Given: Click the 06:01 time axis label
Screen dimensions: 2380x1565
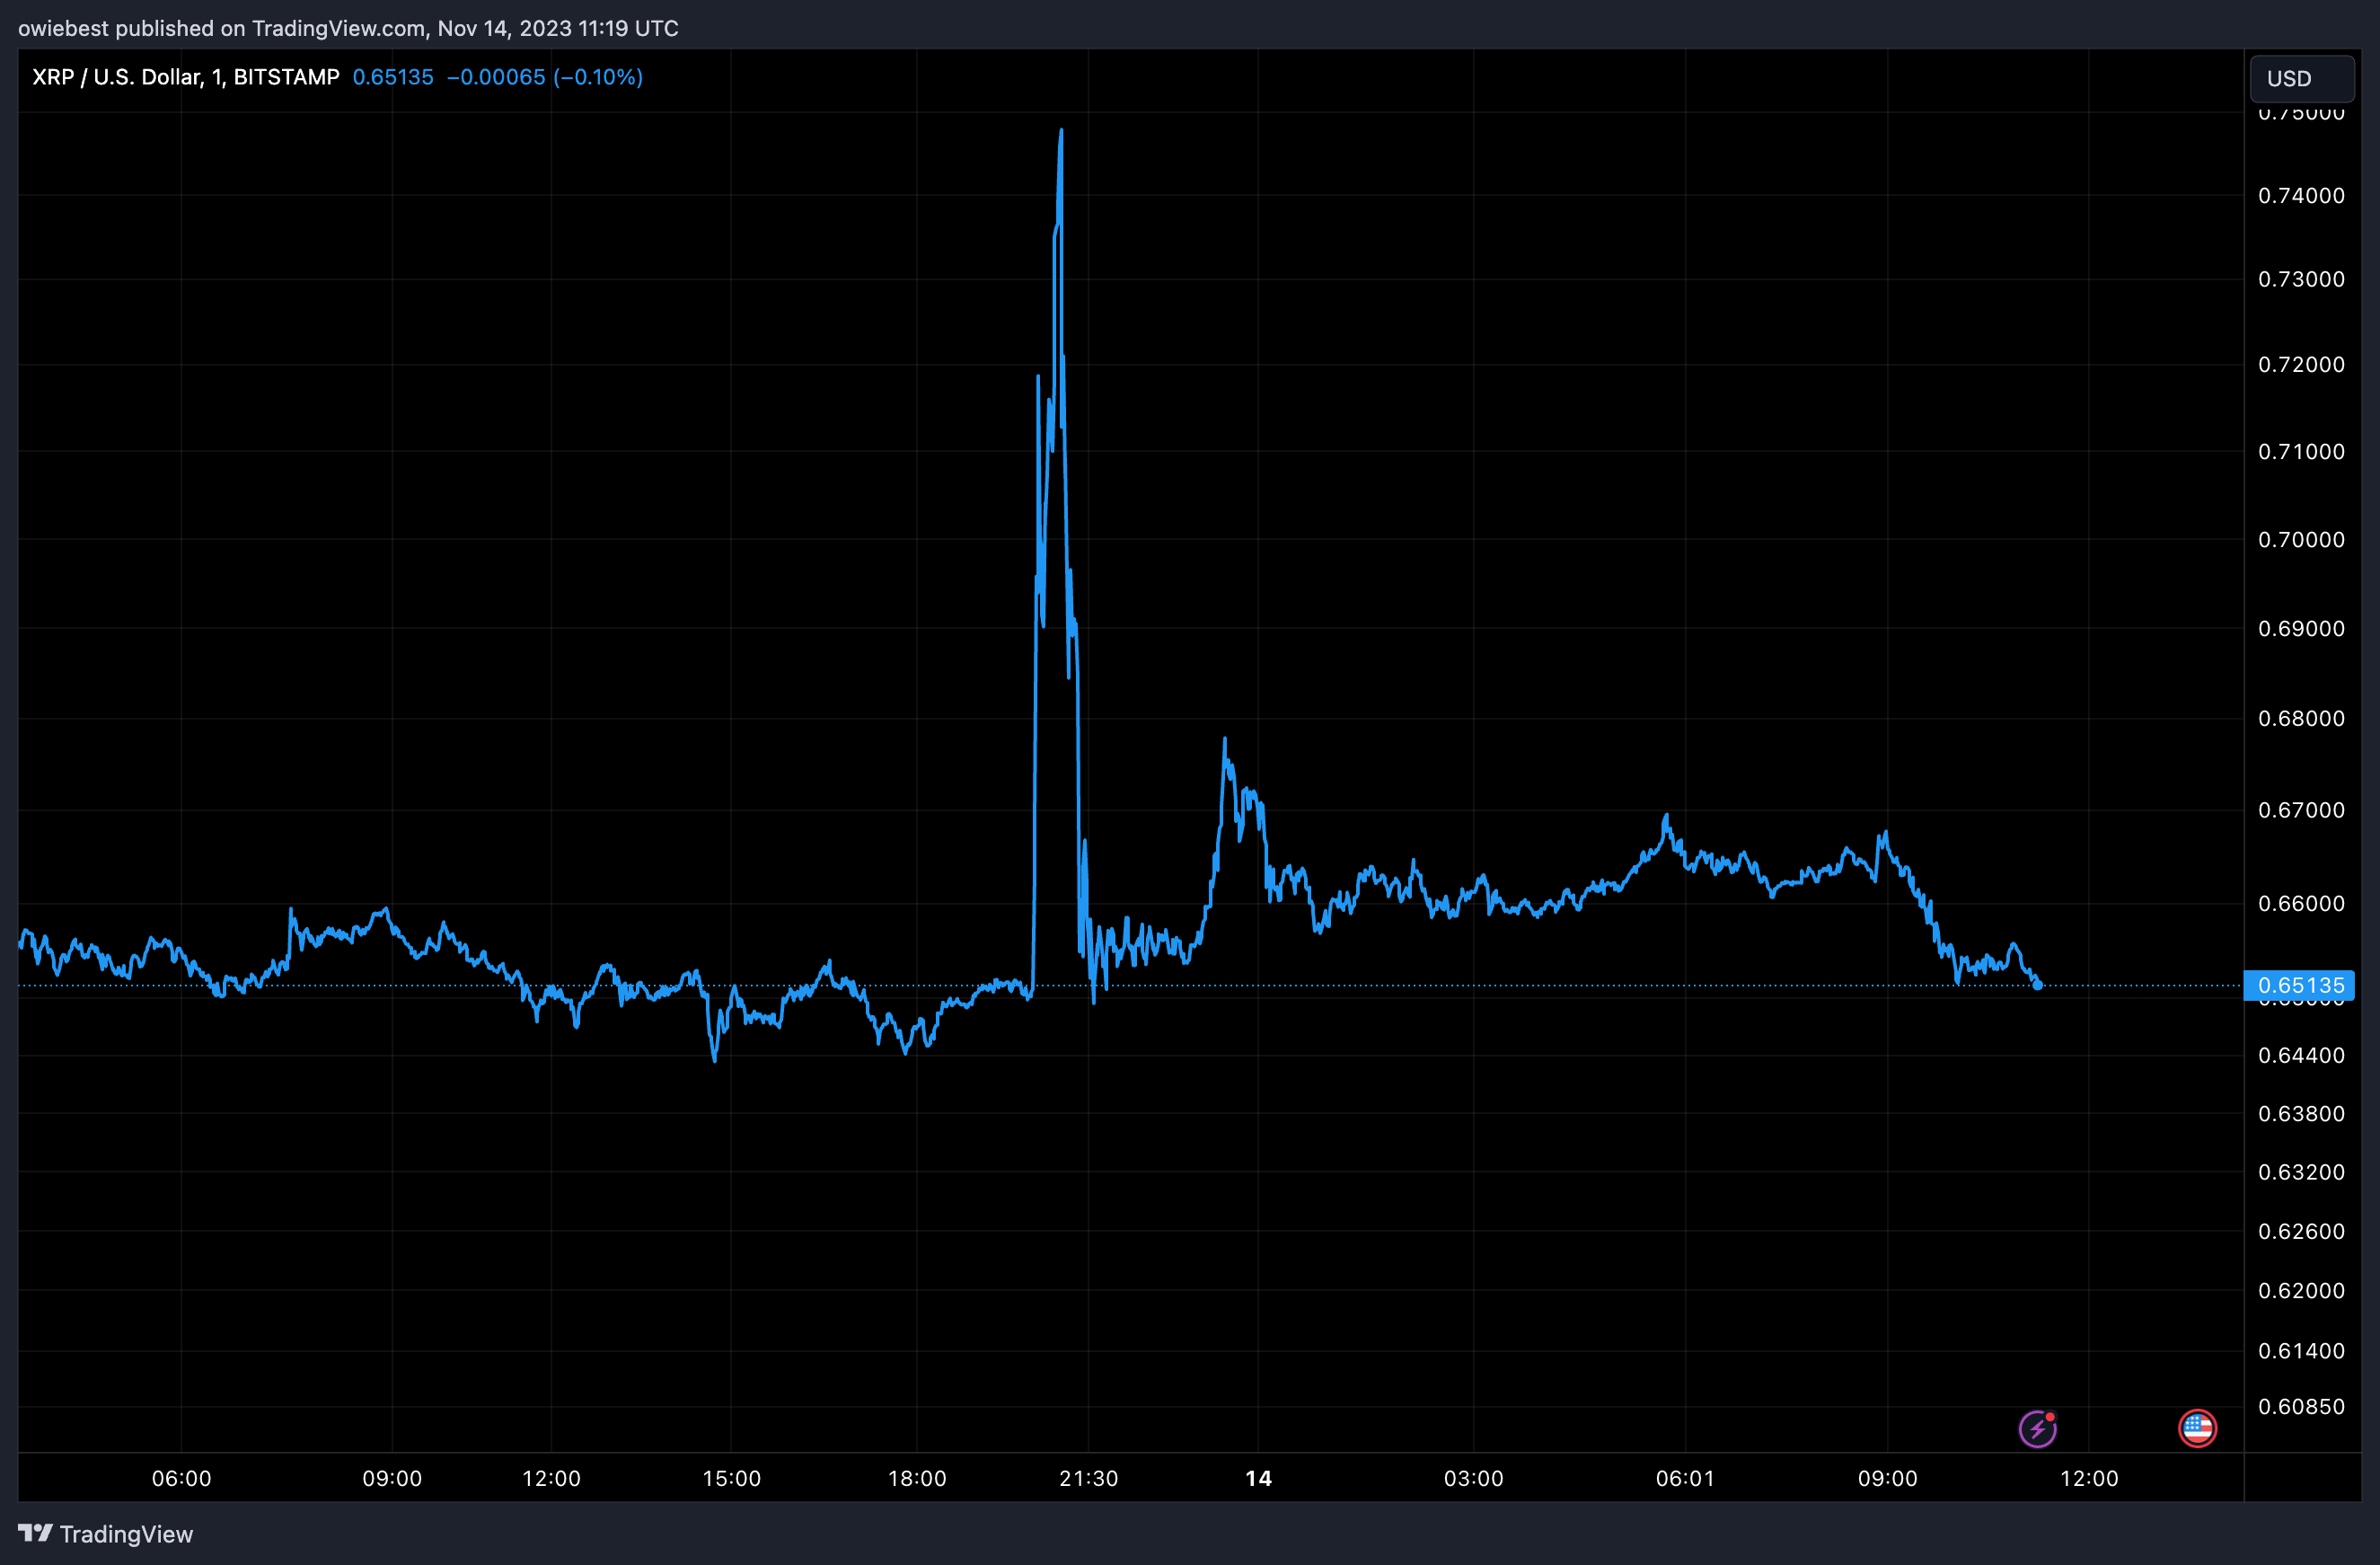Looking at the screenshot, I should 1685,1478.
